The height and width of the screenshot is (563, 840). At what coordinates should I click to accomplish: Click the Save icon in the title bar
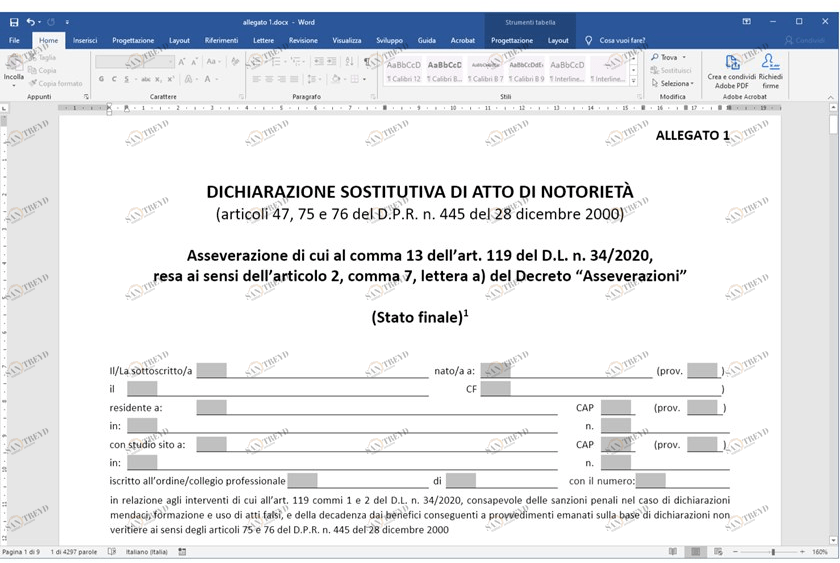[13, 21]
